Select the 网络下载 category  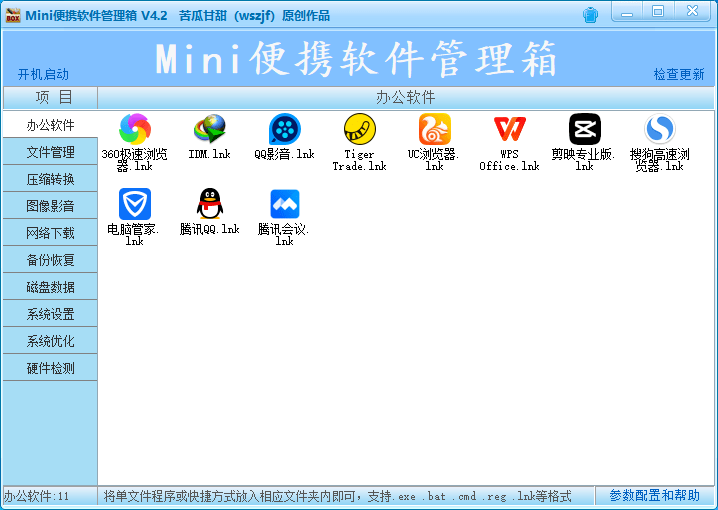[x=50, y=233]
